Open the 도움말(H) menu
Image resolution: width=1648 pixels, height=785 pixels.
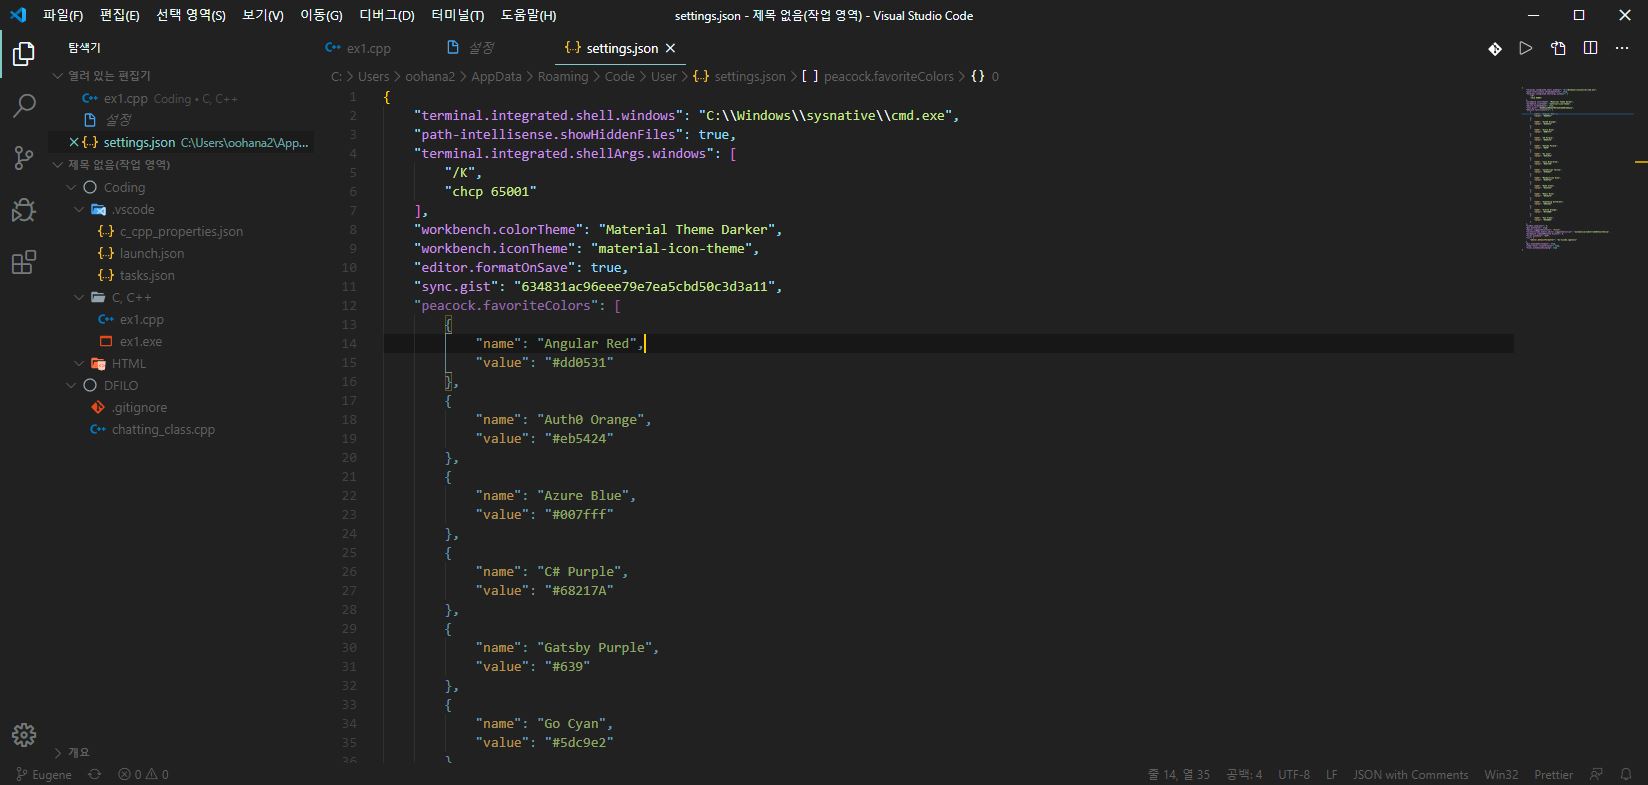[529, 15]
